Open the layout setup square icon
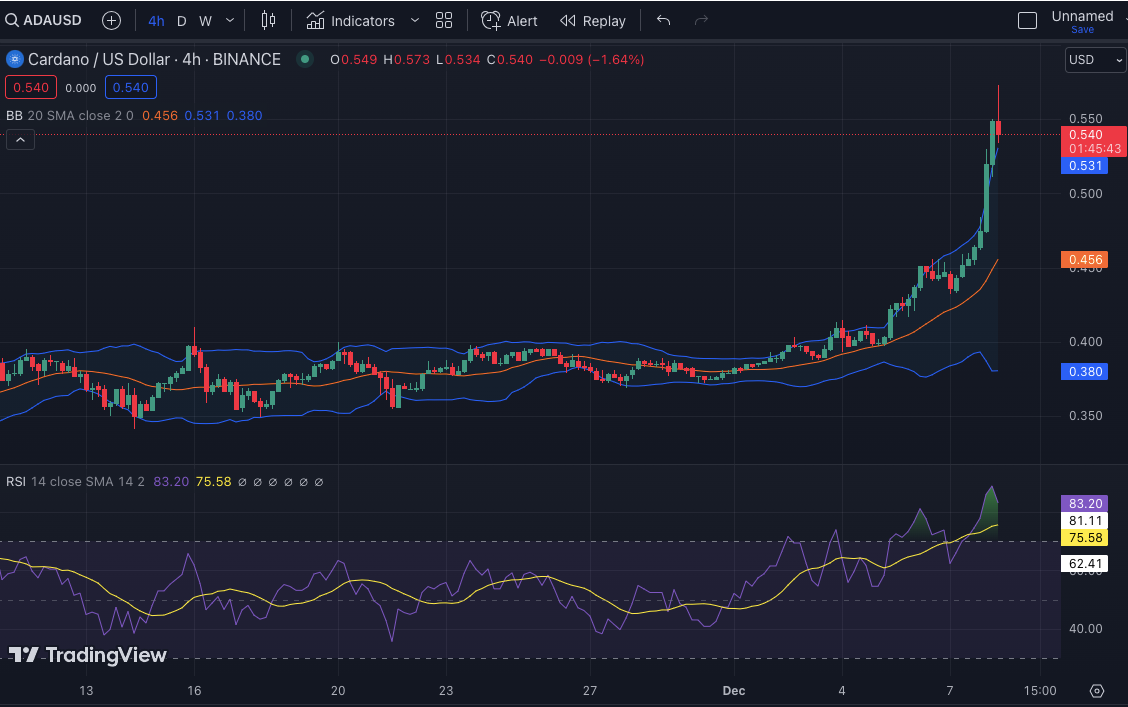Viewport: 1128px width, 707px height. pyautogui.click(x=1027, y=20)
